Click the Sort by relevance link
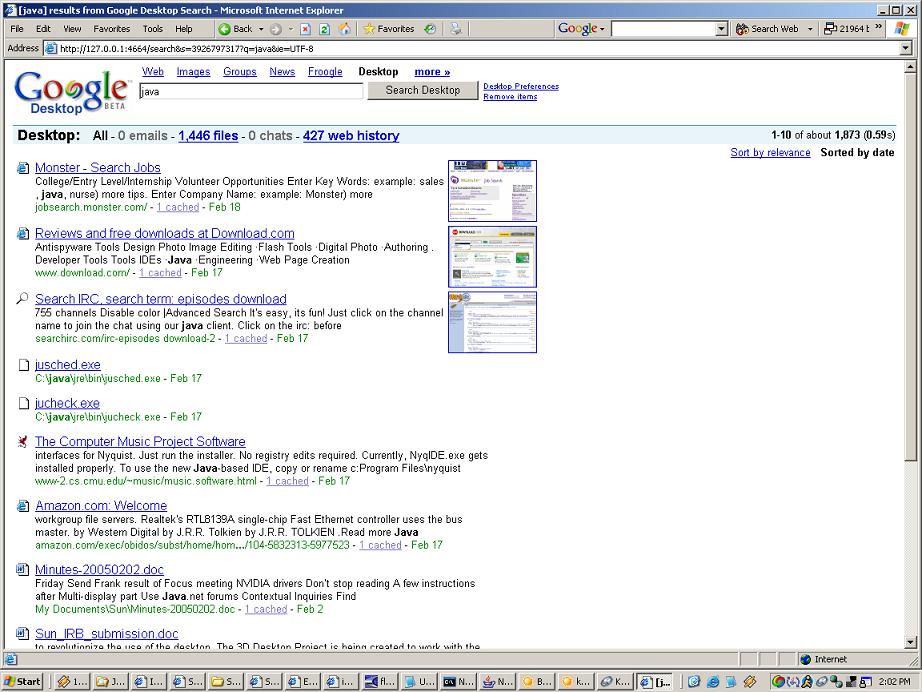The width and height of the screenshot is (922, 692). pyautogui.click(x=770, y=153)
